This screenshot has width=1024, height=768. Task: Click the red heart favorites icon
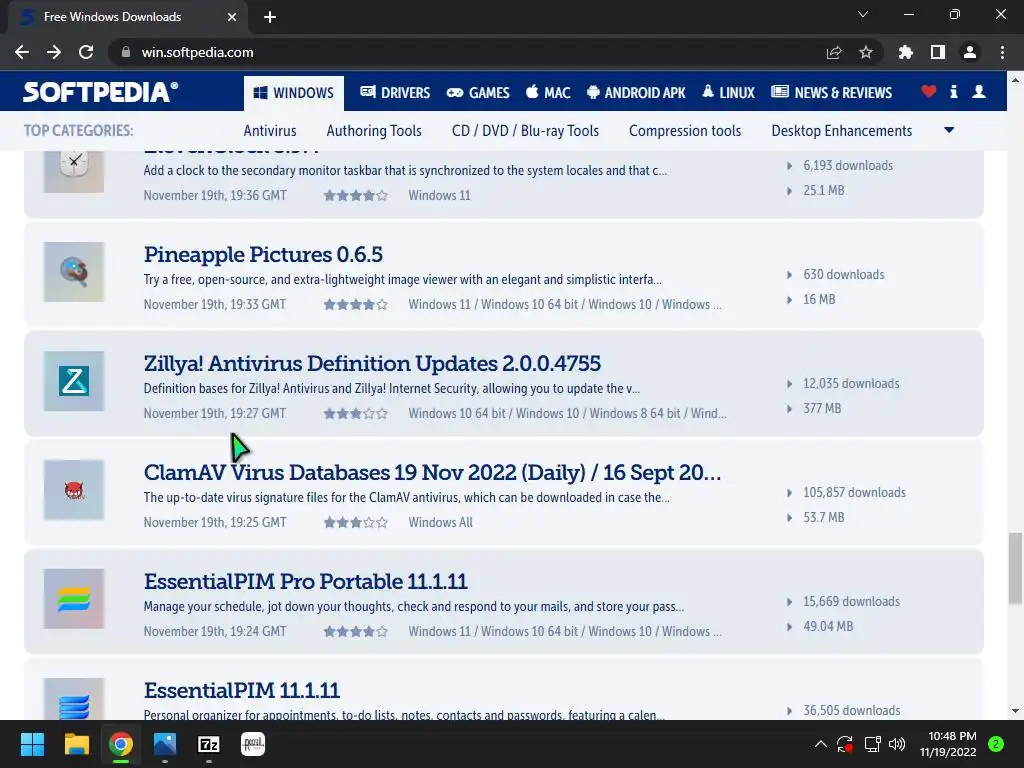(929, 91)
